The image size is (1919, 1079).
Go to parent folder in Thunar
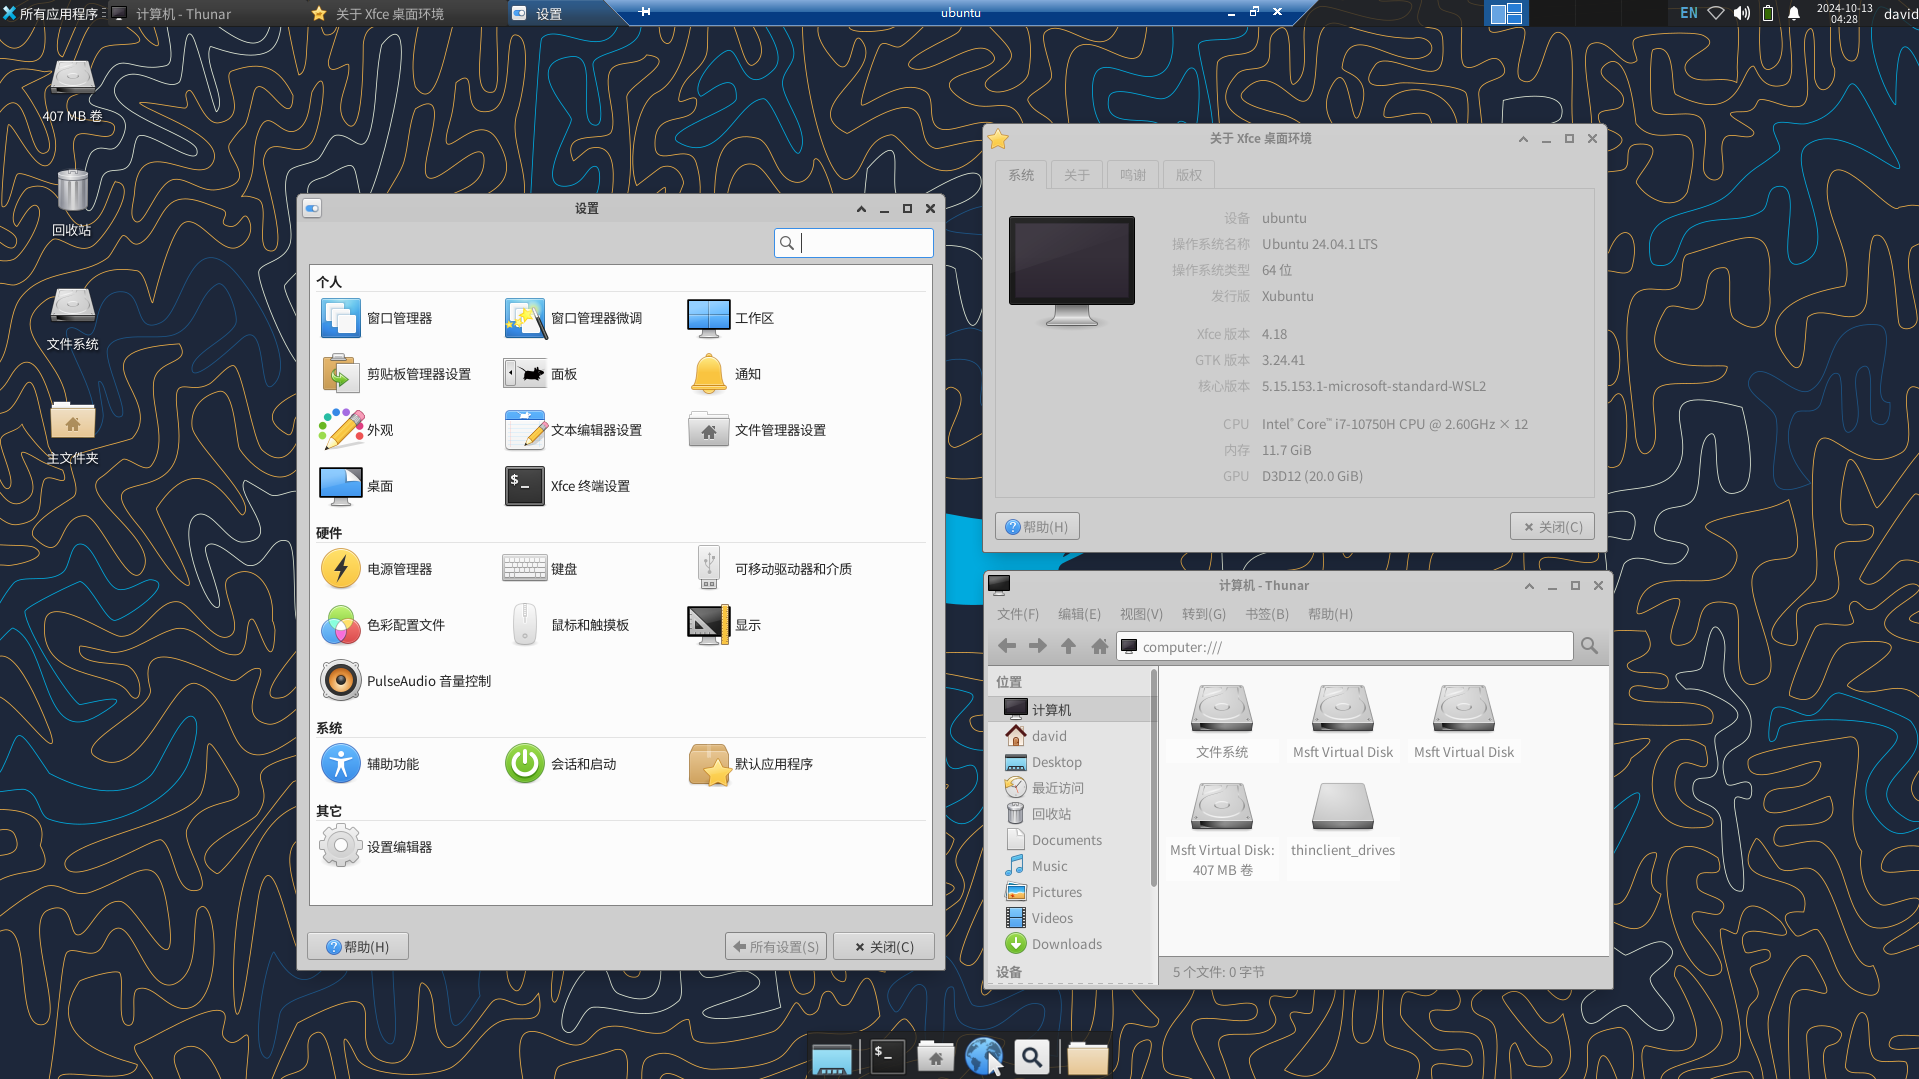click(1068, 646)
